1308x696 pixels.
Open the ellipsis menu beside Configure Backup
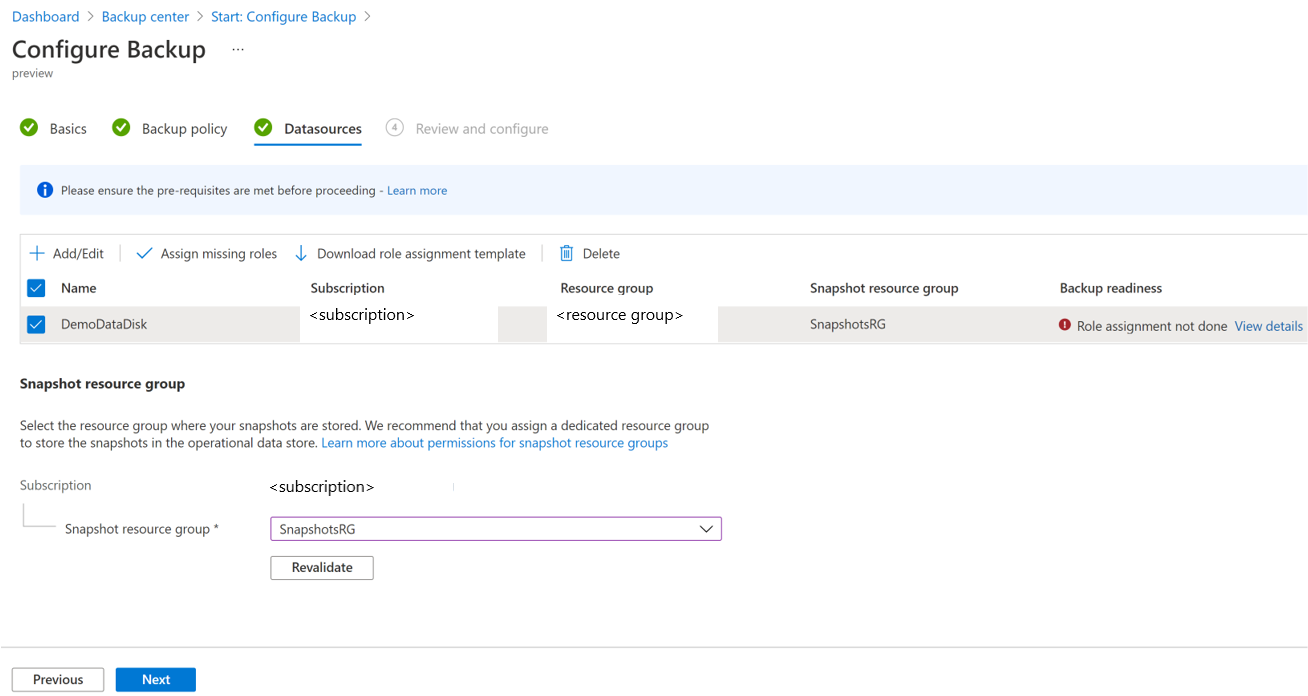(x=238, y=49)
